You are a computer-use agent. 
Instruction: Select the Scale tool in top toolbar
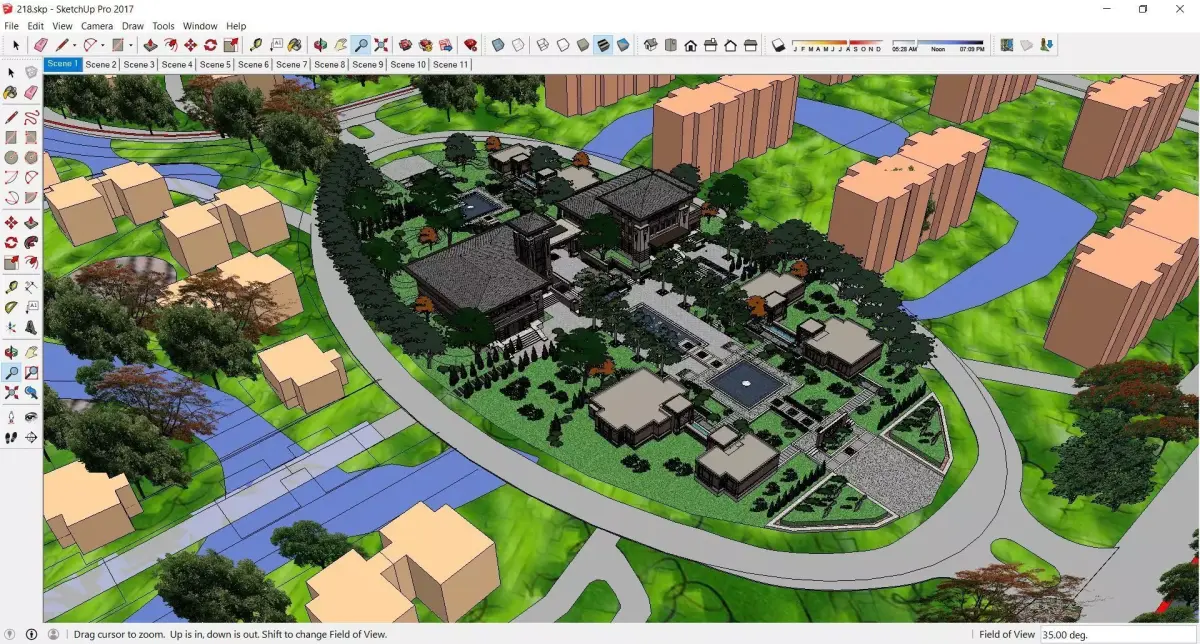pos(231,45)
